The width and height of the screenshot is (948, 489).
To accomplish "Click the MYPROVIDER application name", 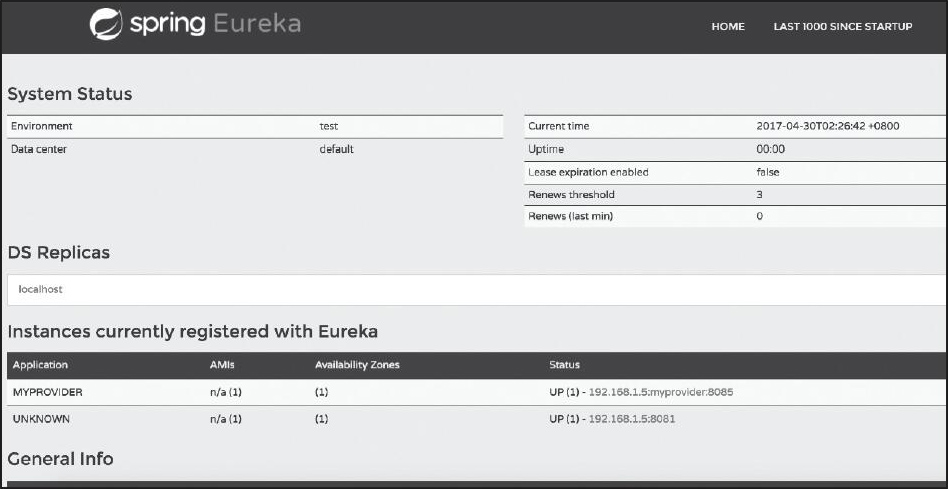I will click(47, 392).
